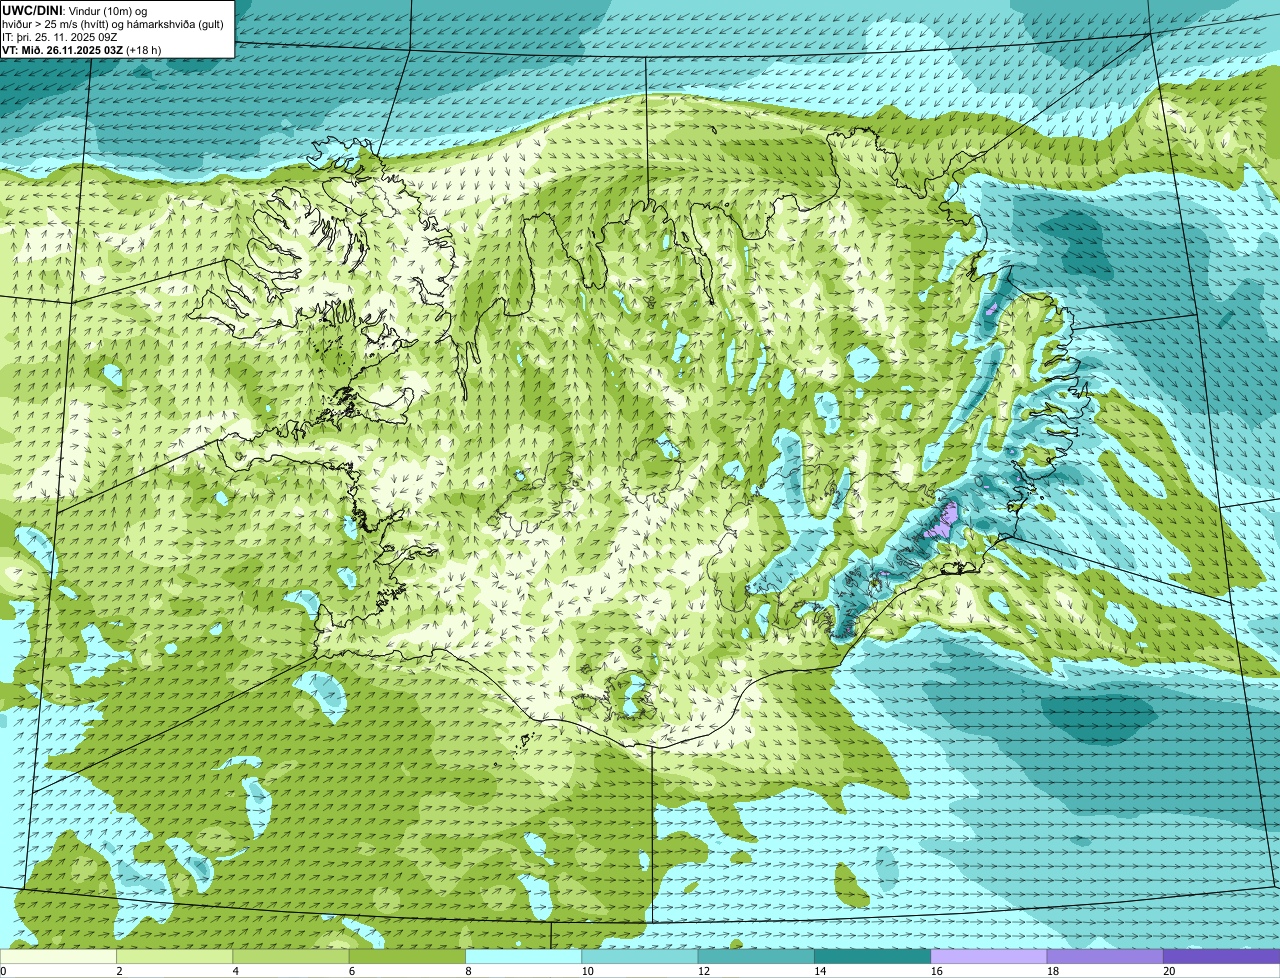Click the legend tick label "6"
The image size is (1280, 978).
(351, 971)
